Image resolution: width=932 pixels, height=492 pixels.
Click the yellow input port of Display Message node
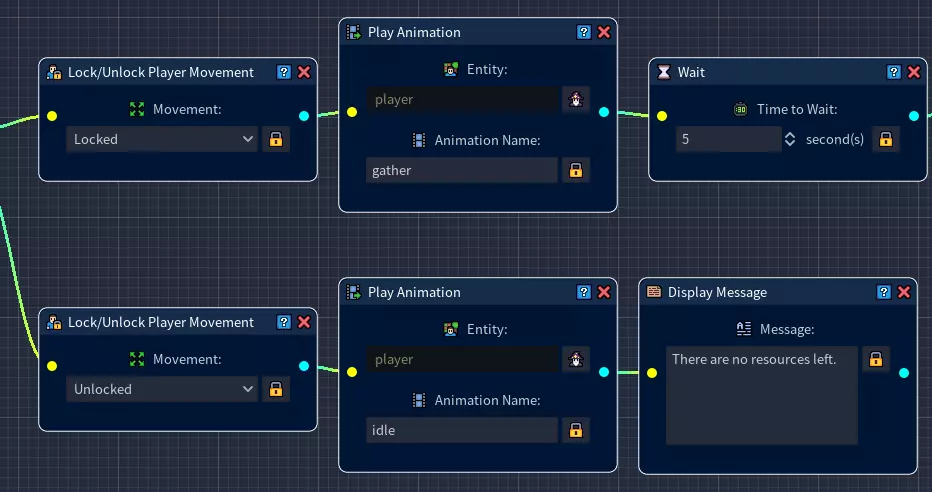(652, 373)
